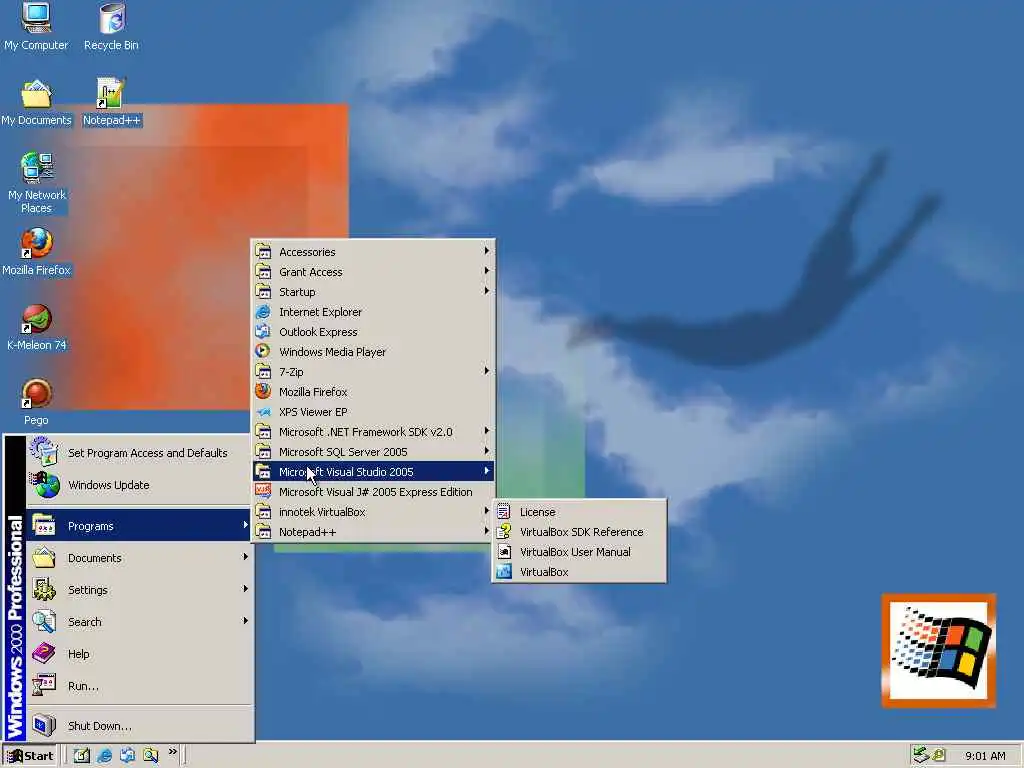The height and width of the screenshot is (768, 1024).
Task: Open the Recycle Bin desktop icon
Action: [112, 26]
